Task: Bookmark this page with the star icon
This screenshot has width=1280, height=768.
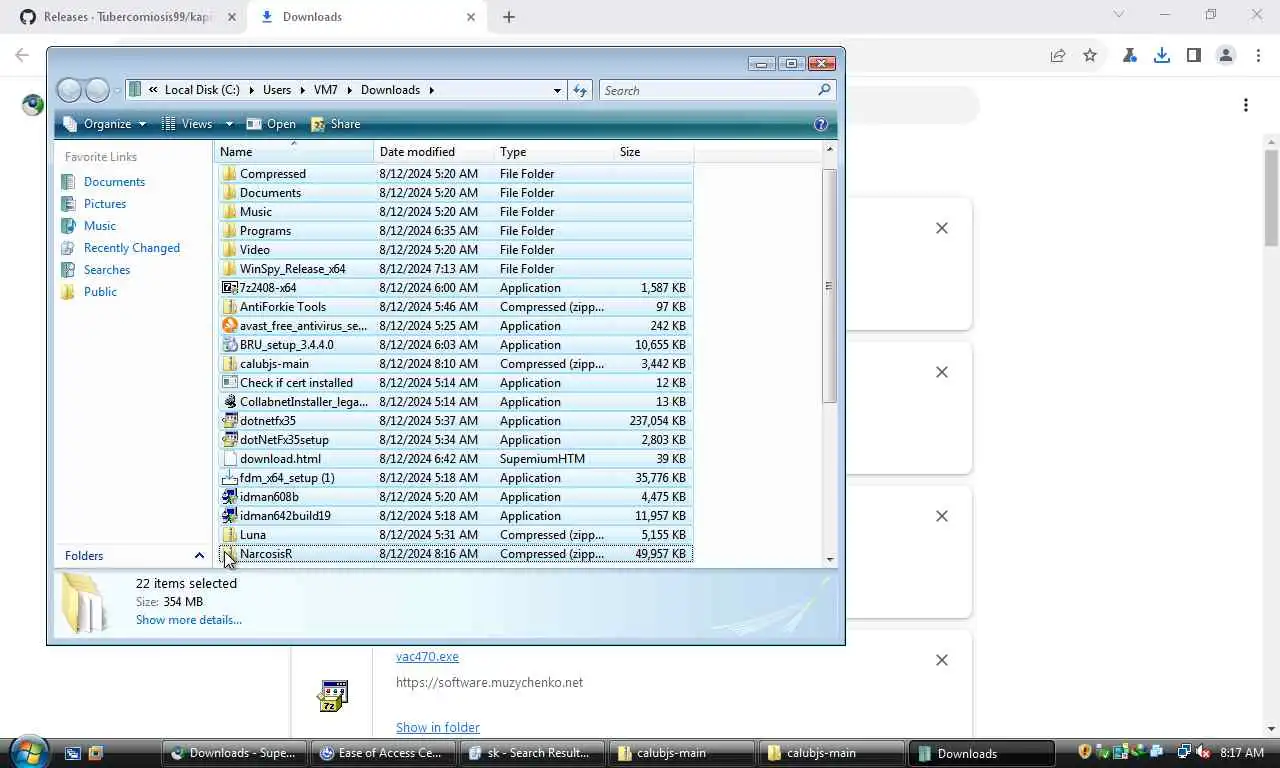Action: (x=1090, y=56)
